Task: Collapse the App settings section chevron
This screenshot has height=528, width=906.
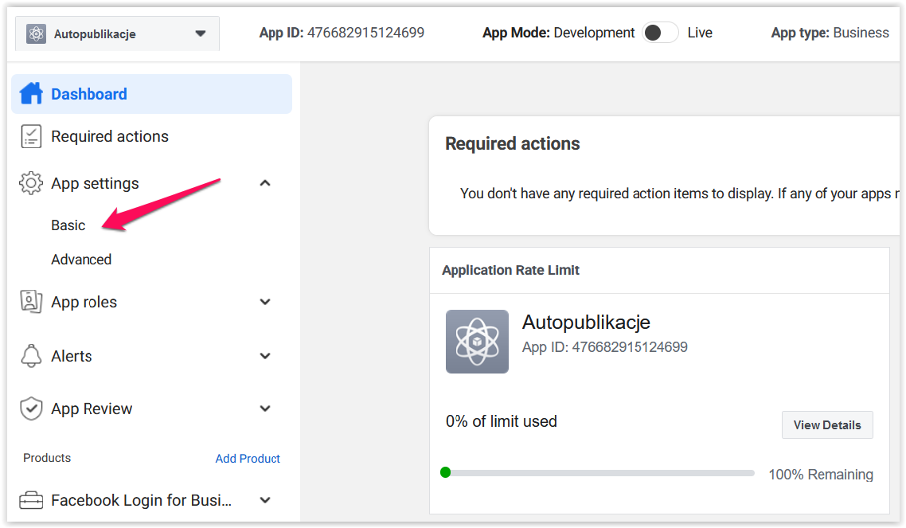Action: (265, 183)
